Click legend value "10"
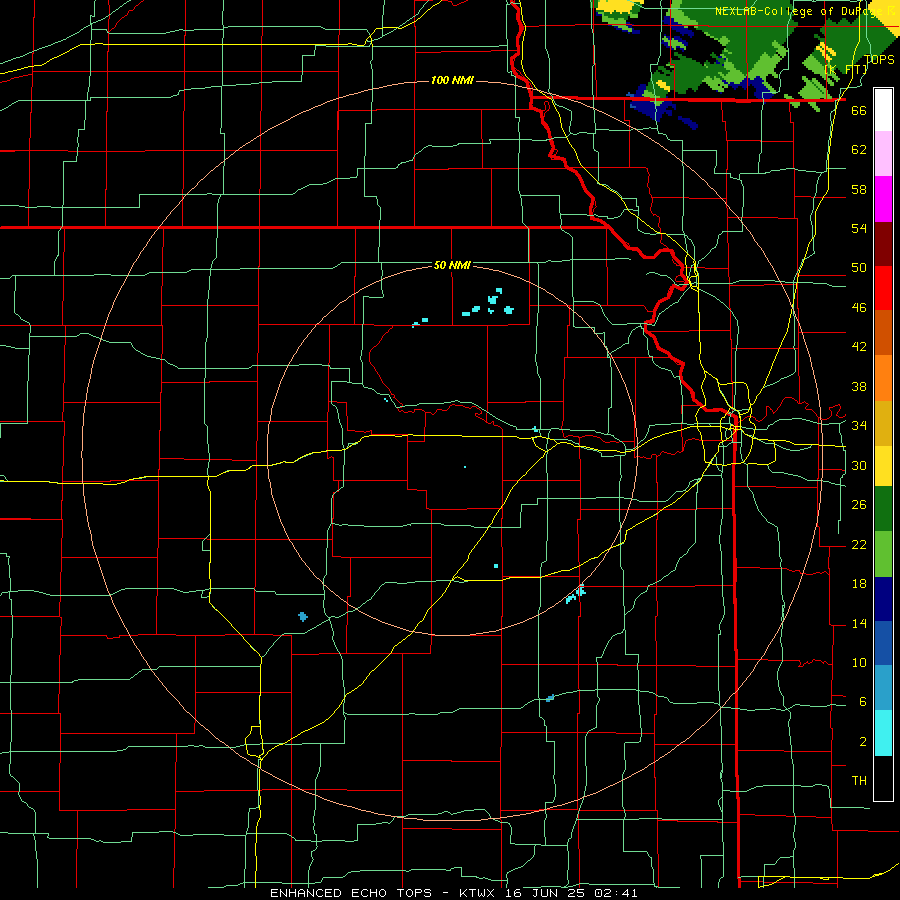 coord(859,663)
